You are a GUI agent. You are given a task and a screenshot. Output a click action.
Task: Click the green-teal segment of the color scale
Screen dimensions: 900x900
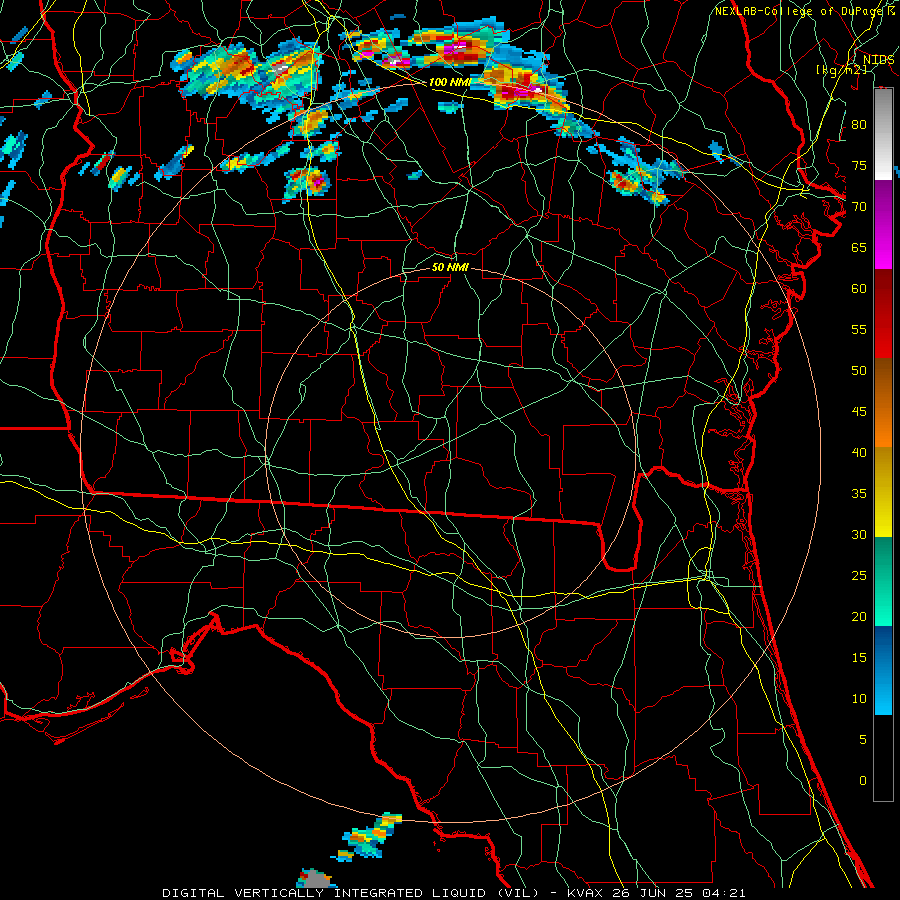[883, 581]
